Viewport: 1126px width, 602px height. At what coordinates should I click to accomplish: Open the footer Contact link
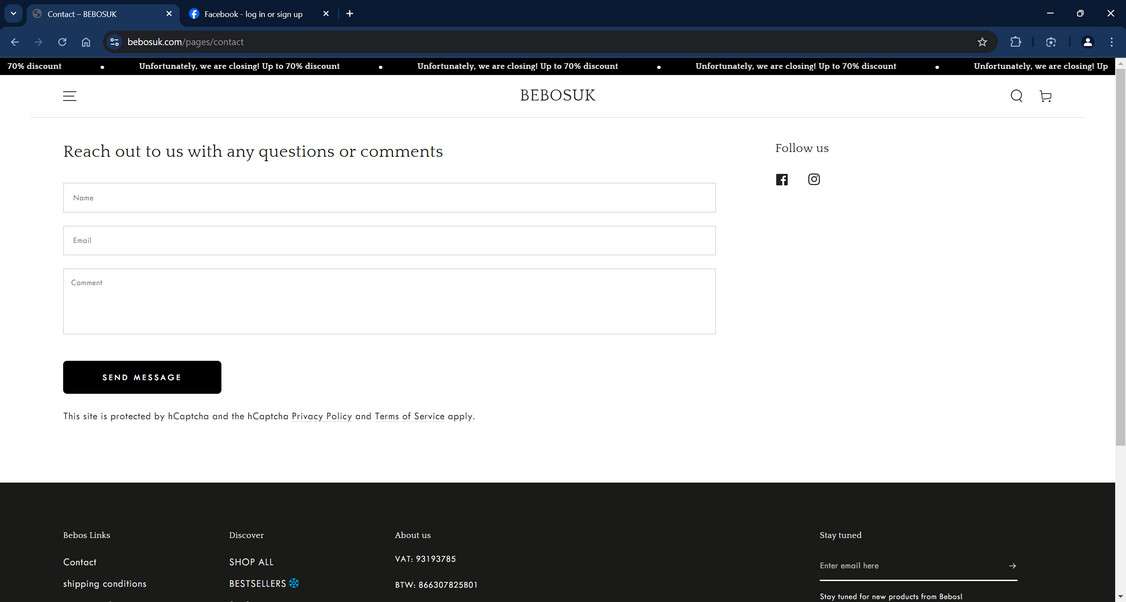click(80, 562)
